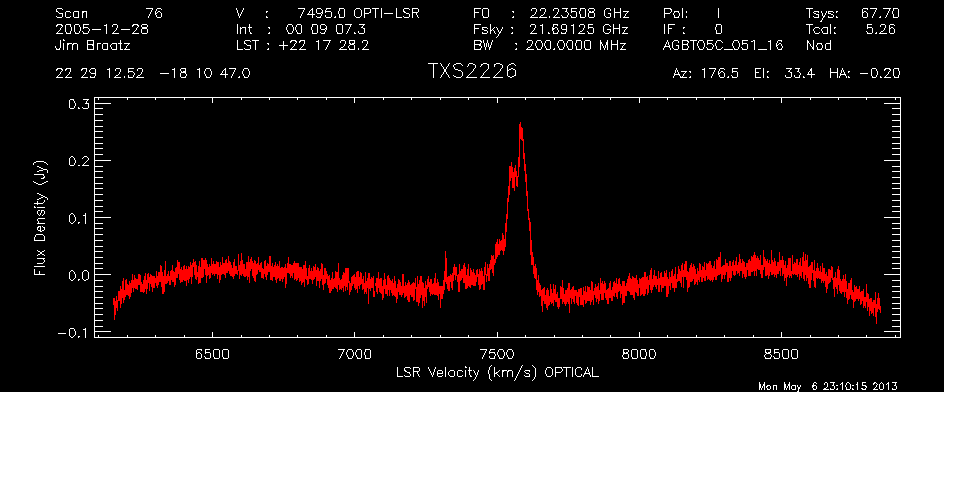Screen dimensions: 962x490
Task: Click the Tcal value 5.26
Action: point(880,29)
